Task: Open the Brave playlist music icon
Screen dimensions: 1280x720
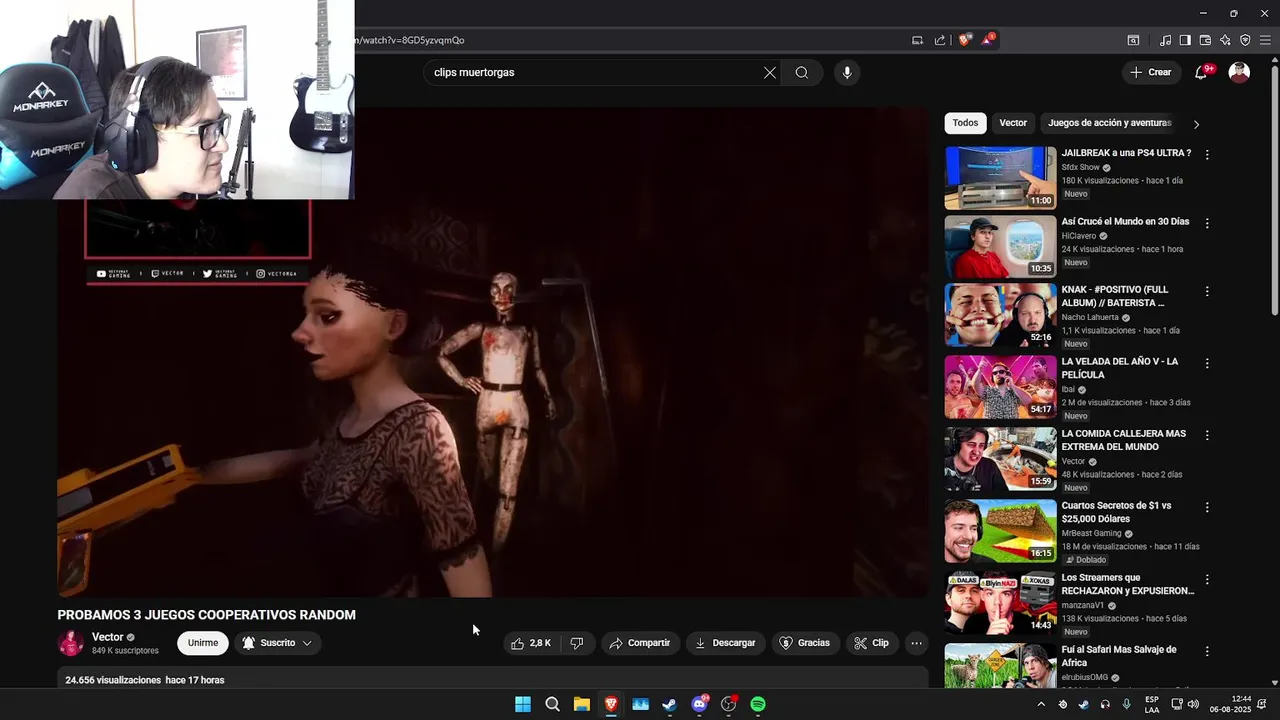Action: (x=1165, y=40)
